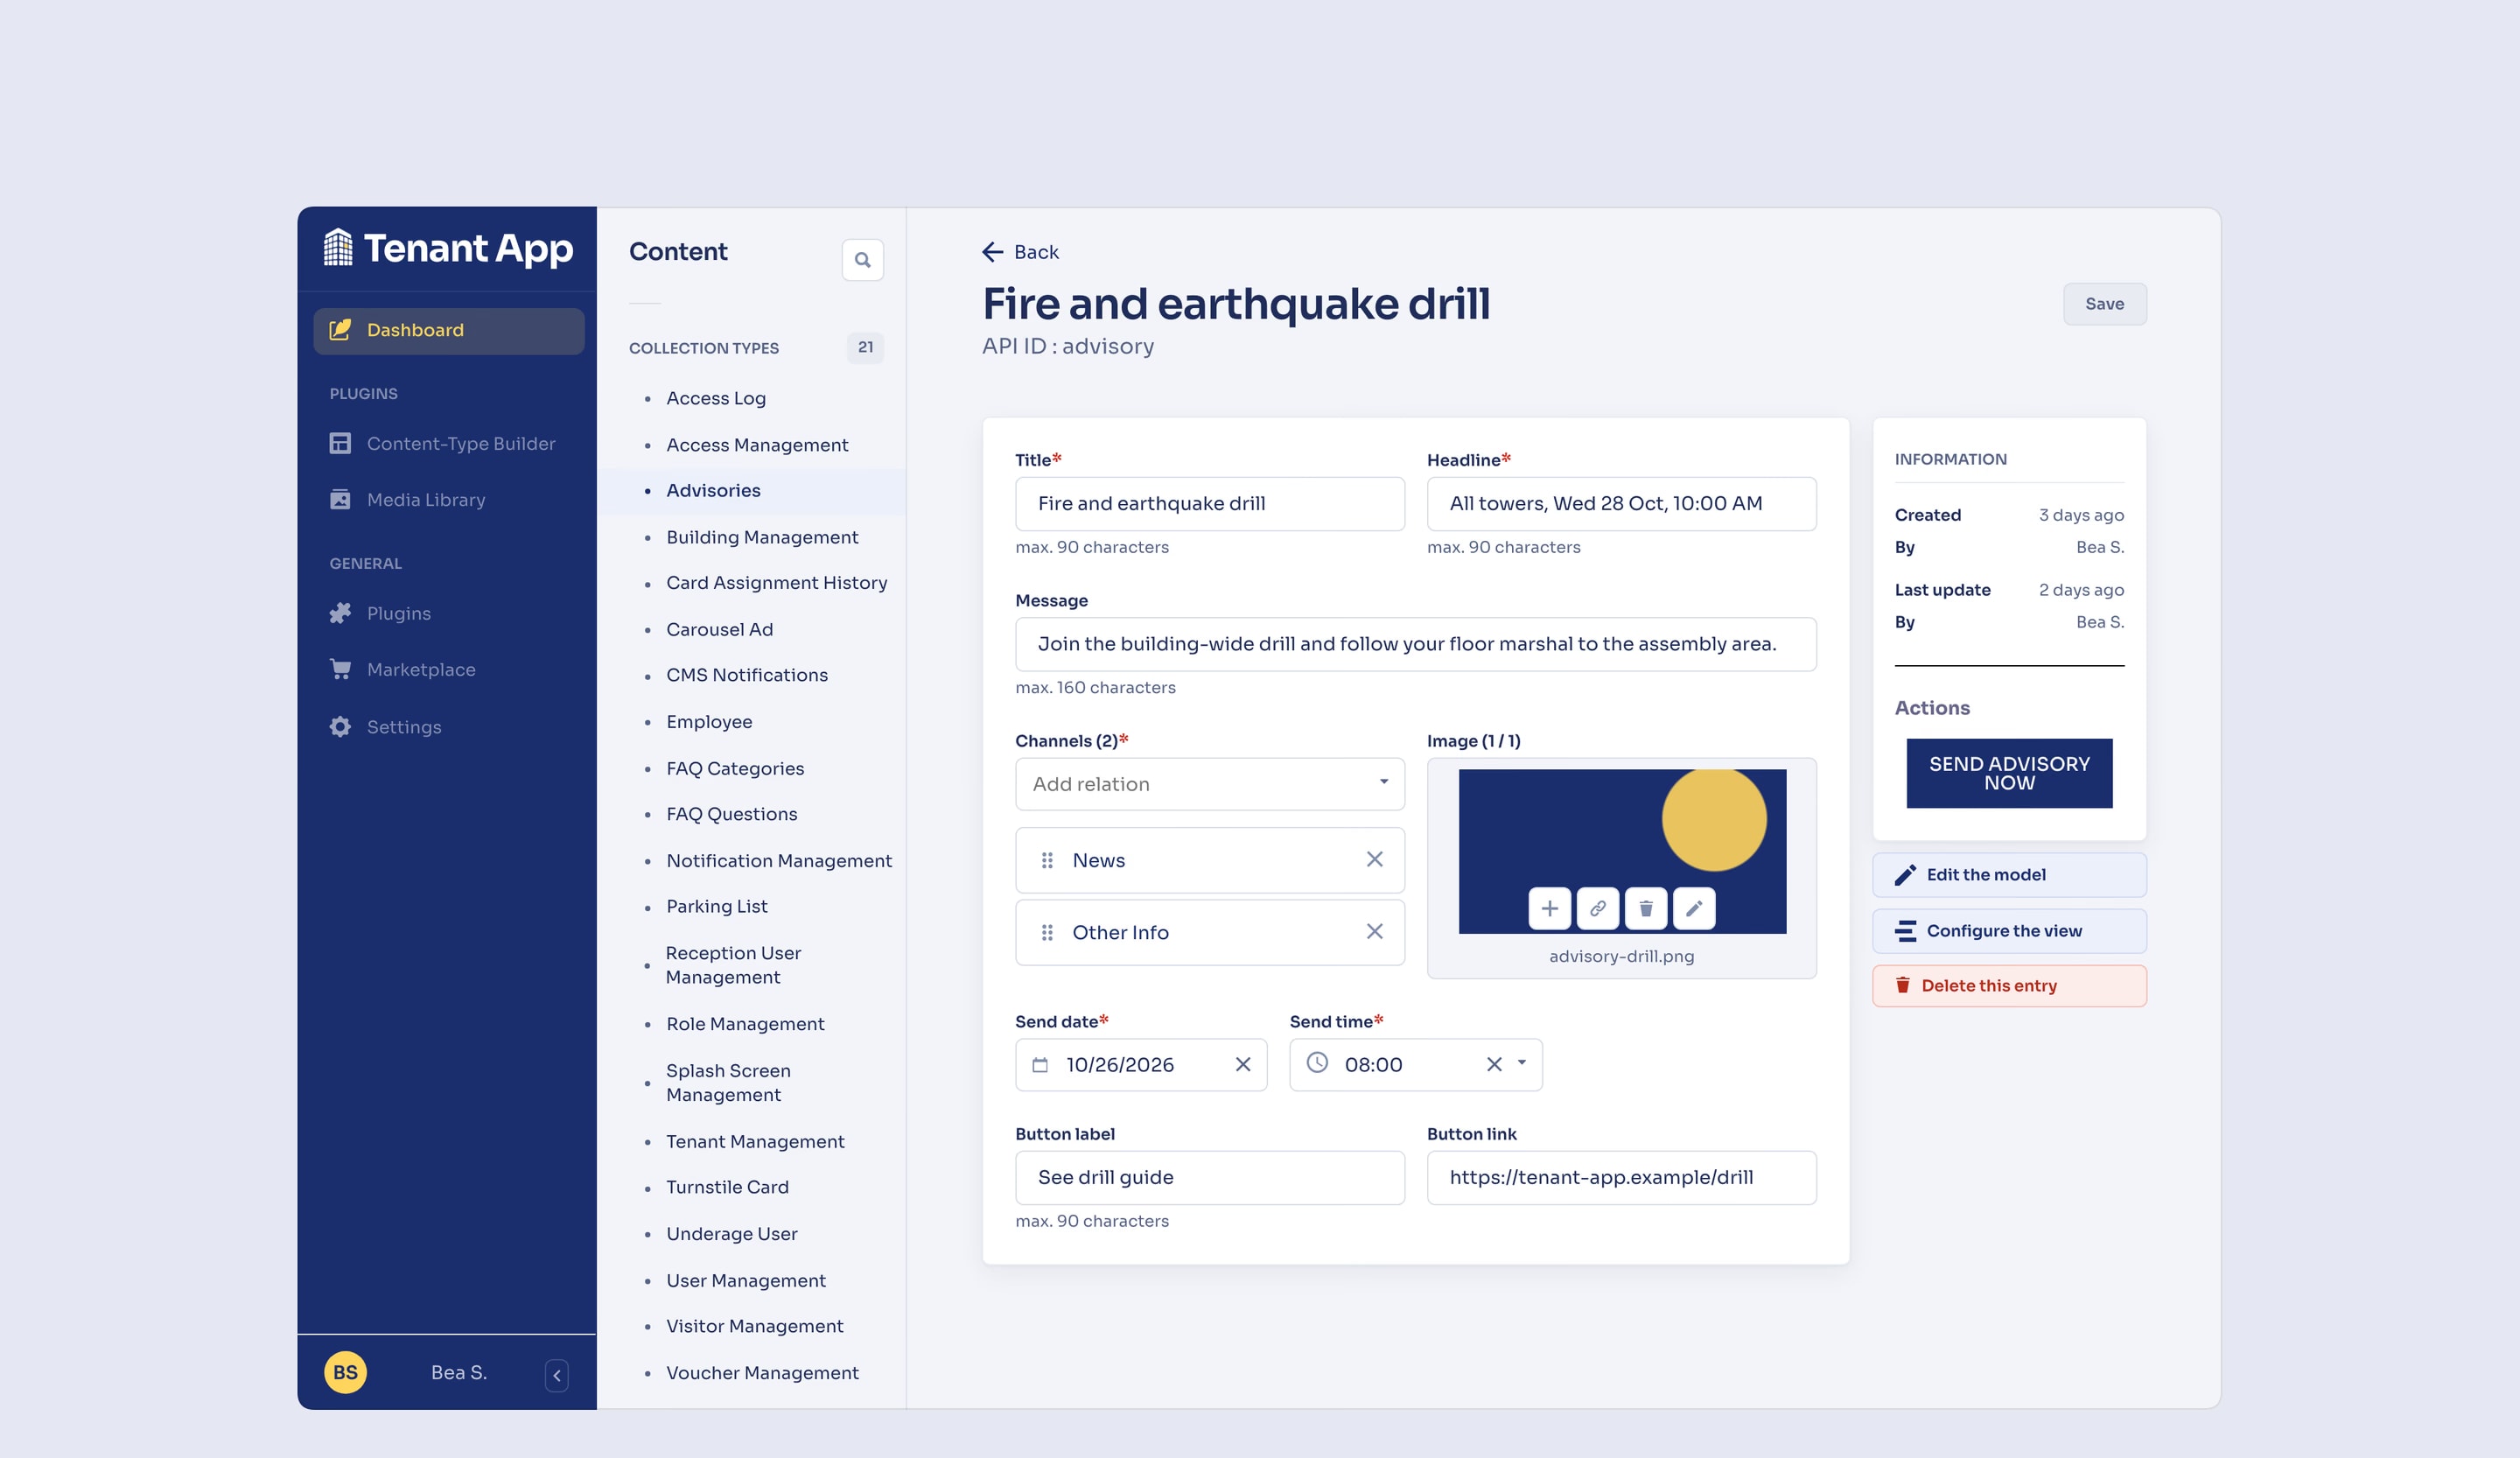The image size is (2520, 1458).
Task: Click the Save button
Action: coord(2104,304)
